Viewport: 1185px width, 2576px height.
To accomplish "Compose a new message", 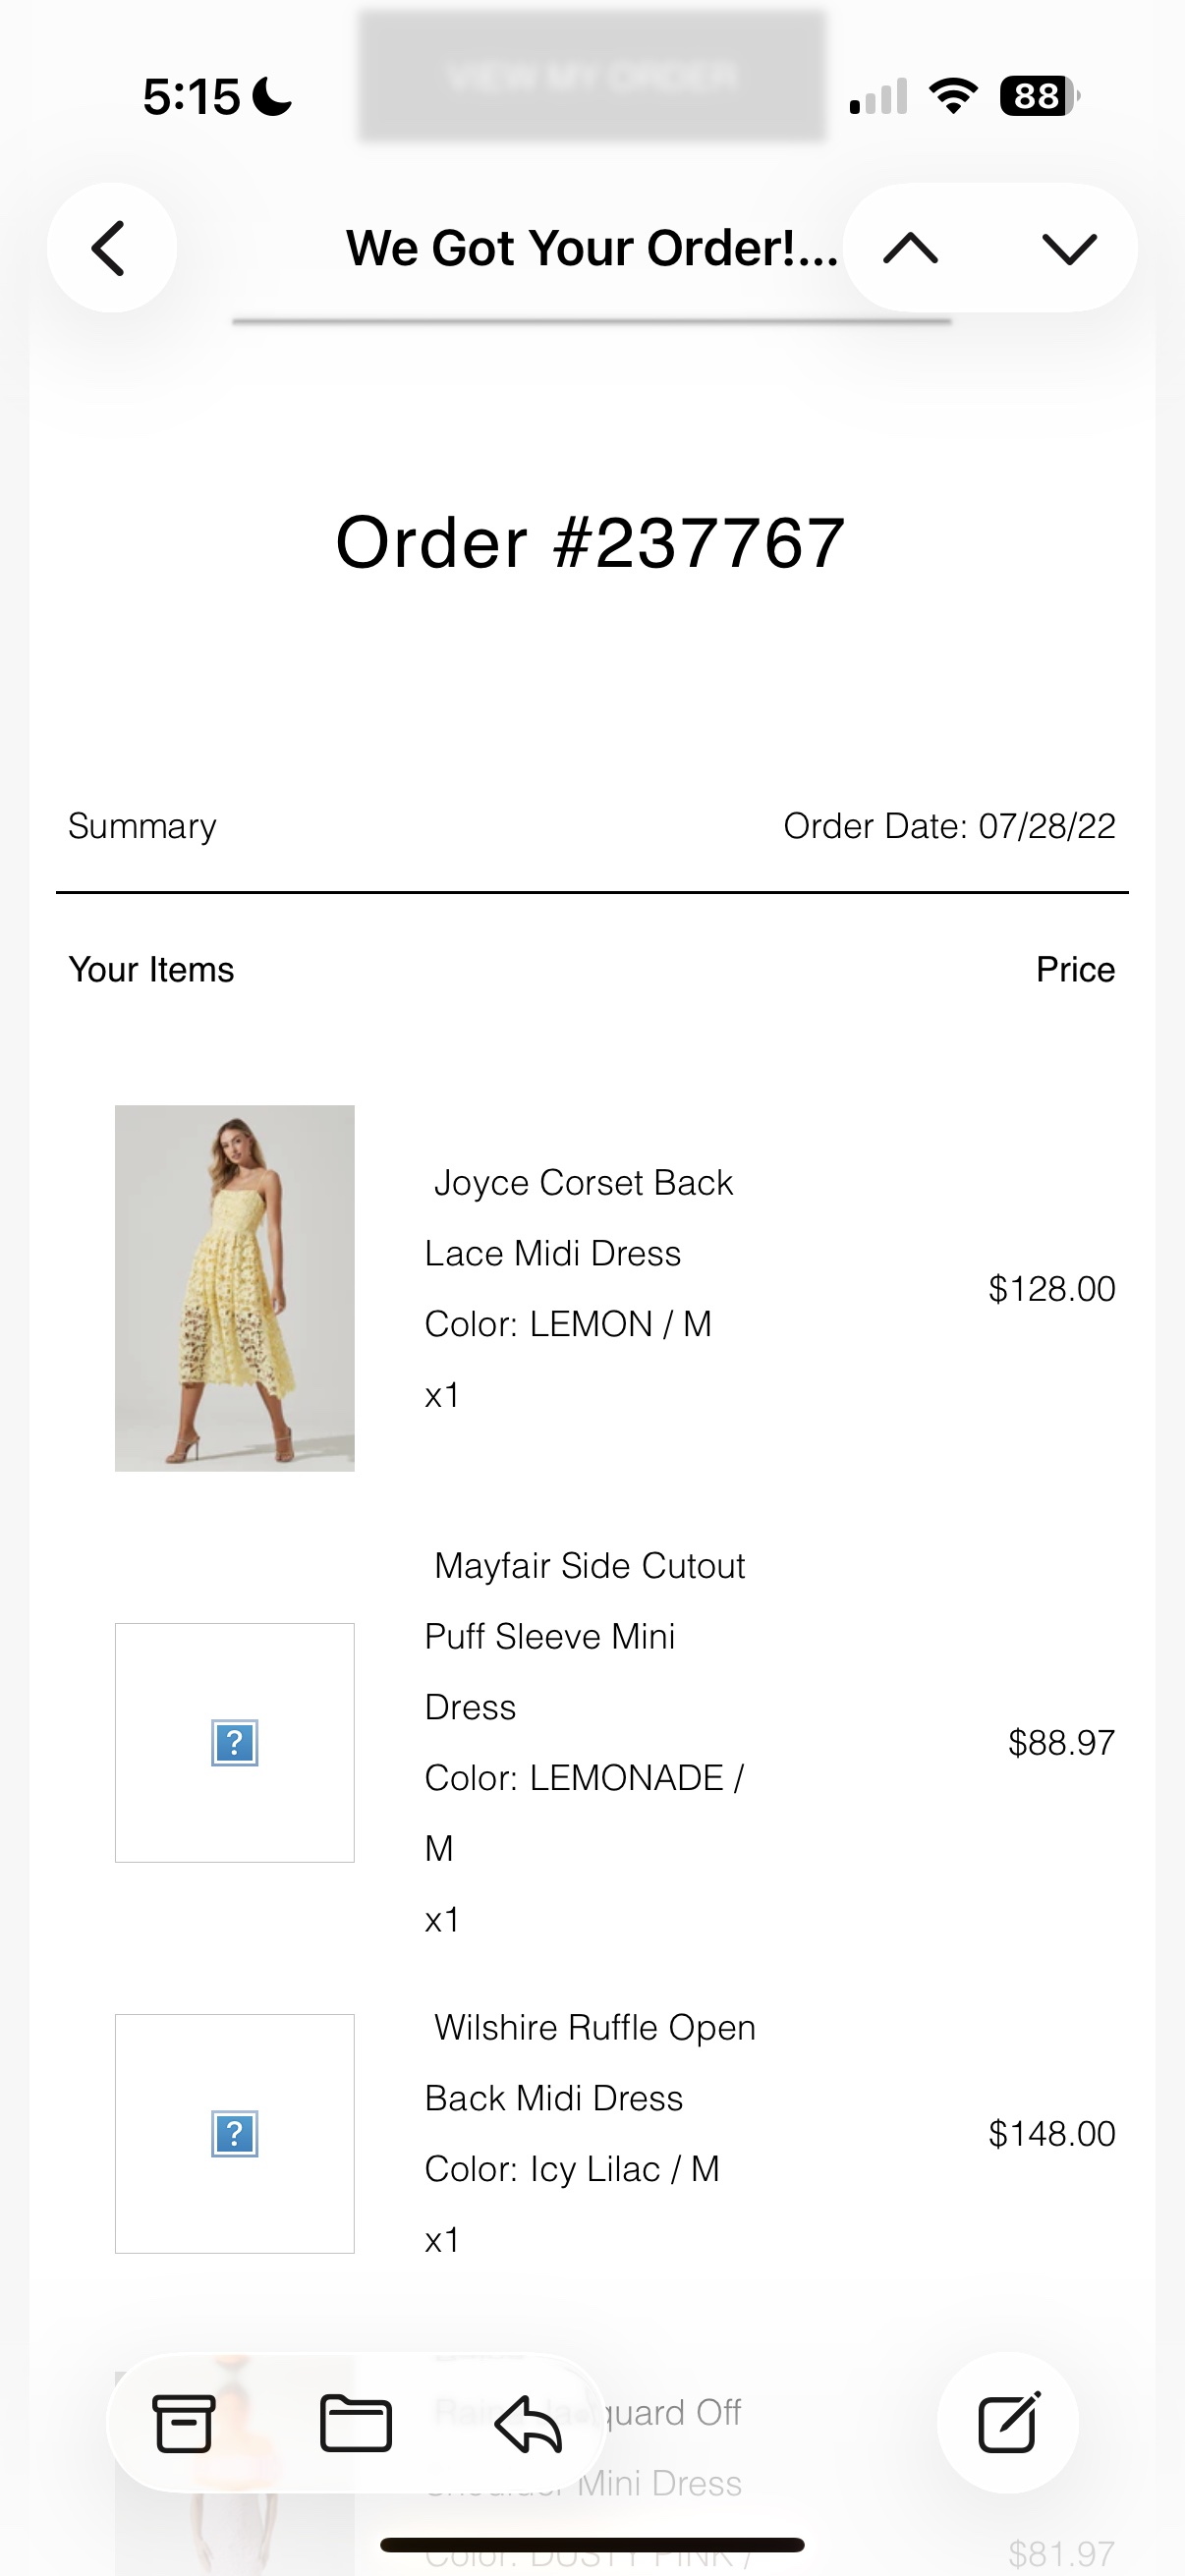I will pos(1008,2422).
